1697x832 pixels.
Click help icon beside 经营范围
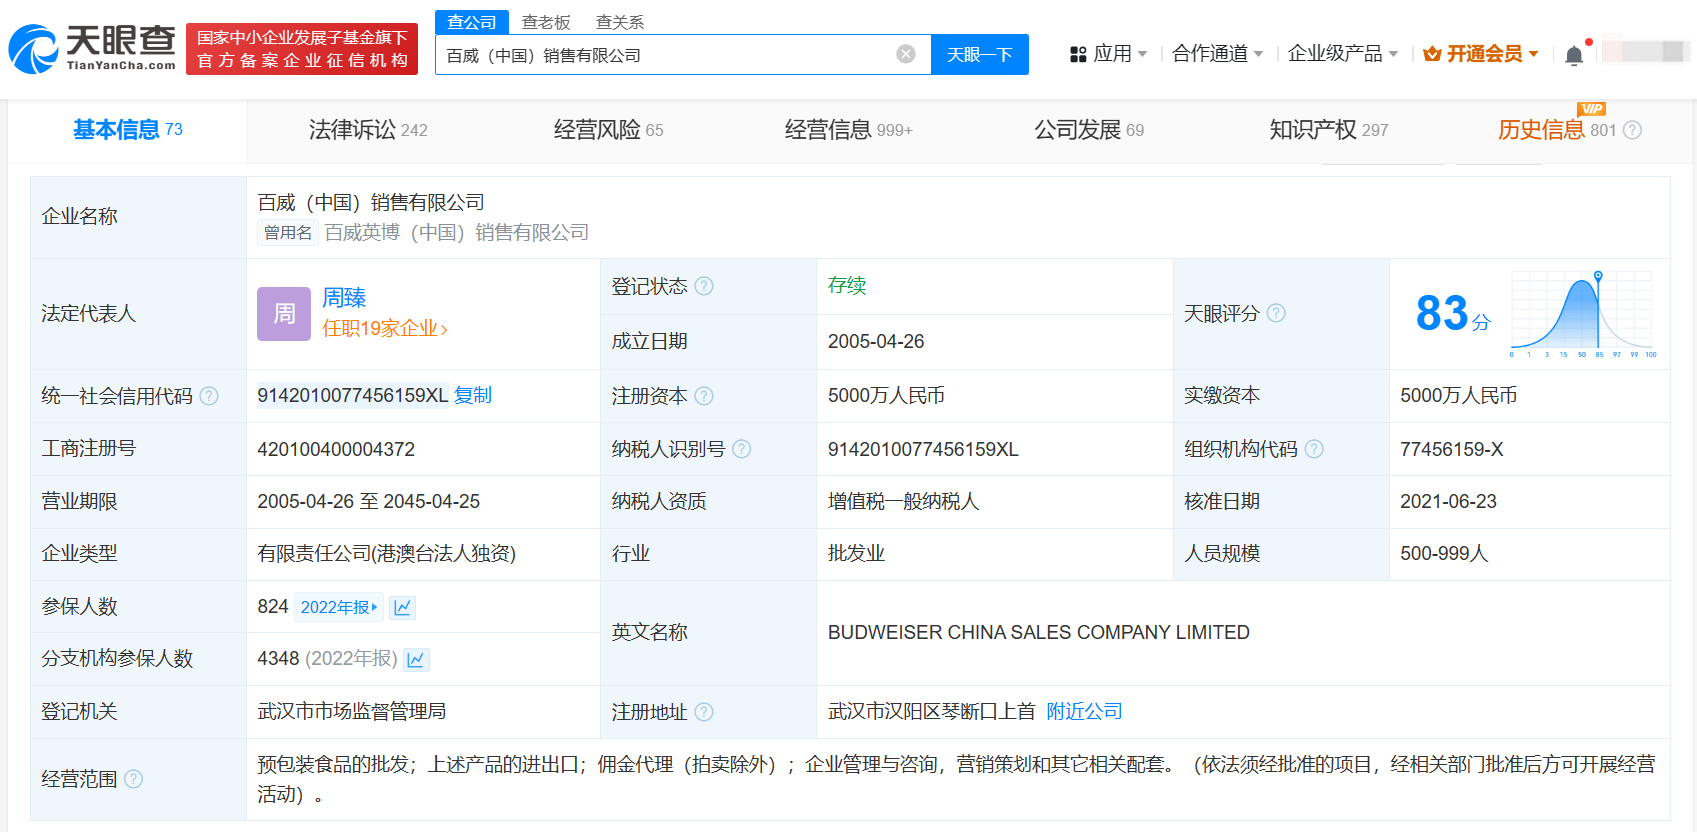(x=133, y=779)
